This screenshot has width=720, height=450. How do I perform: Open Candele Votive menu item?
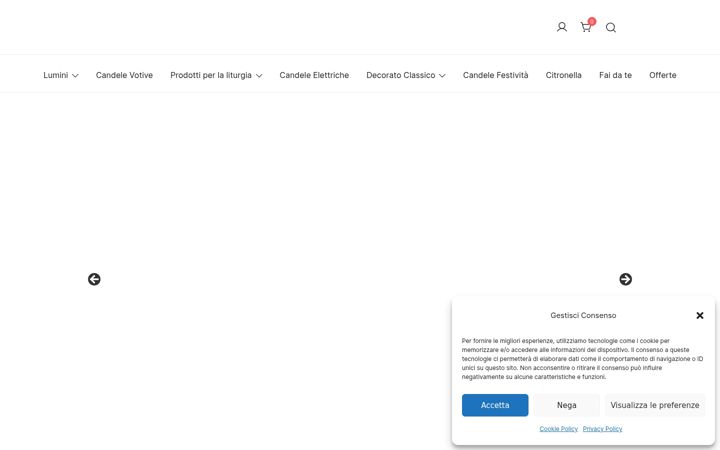pyautogui.click(x=124, y=75)
